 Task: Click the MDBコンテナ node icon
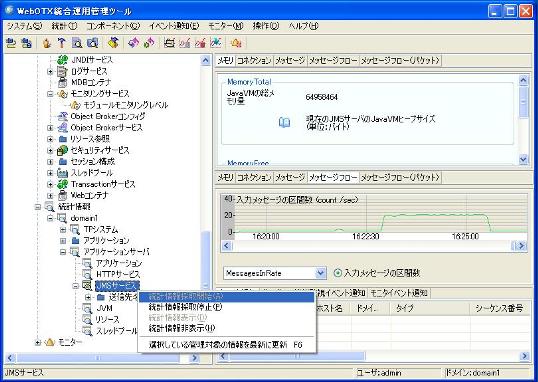pyautogui.click(x=62, y=82)
